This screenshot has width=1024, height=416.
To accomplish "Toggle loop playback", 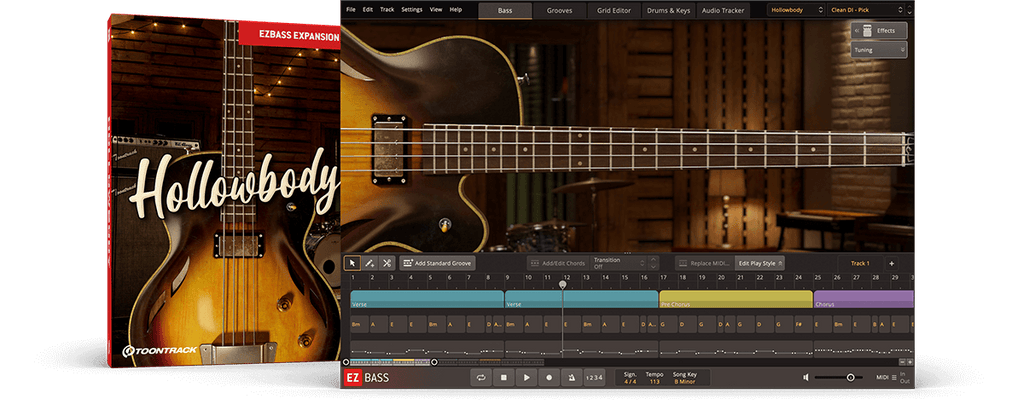I will (x=481, y=377).
